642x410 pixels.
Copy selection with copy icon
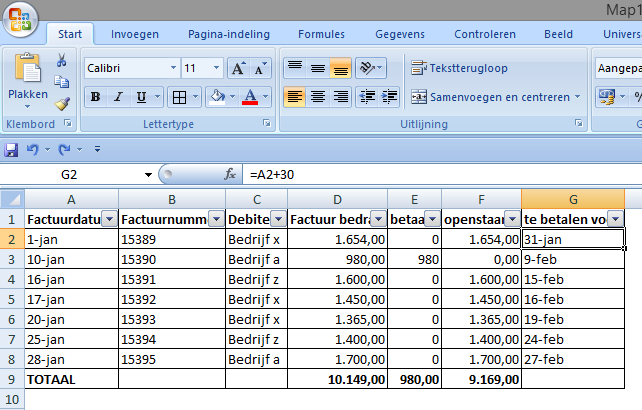pyautogui.click(x=61, y=82)
